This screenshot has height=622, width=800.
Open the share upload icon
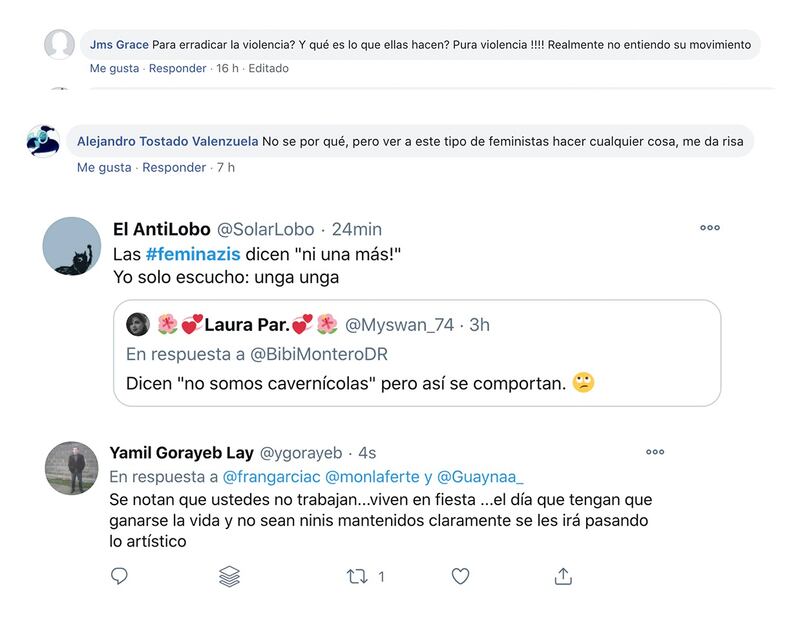click(563, 576)
